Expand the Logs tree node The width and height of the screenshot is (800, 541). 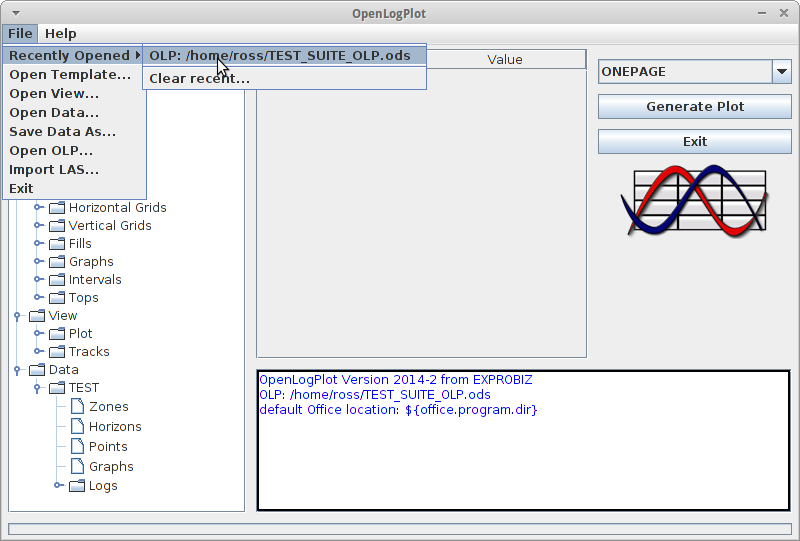click(58, 485)
